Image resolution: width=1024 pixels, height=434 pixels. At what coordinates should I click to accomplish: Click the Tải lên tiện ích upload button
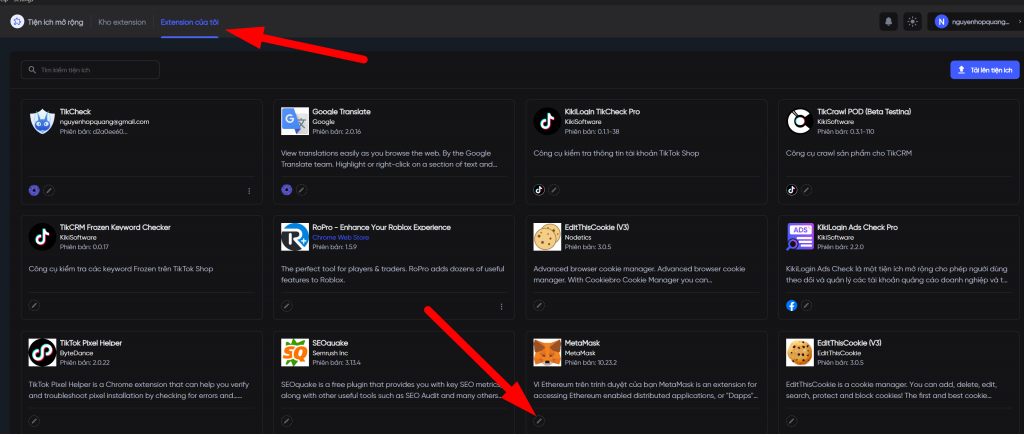(984, 69)
